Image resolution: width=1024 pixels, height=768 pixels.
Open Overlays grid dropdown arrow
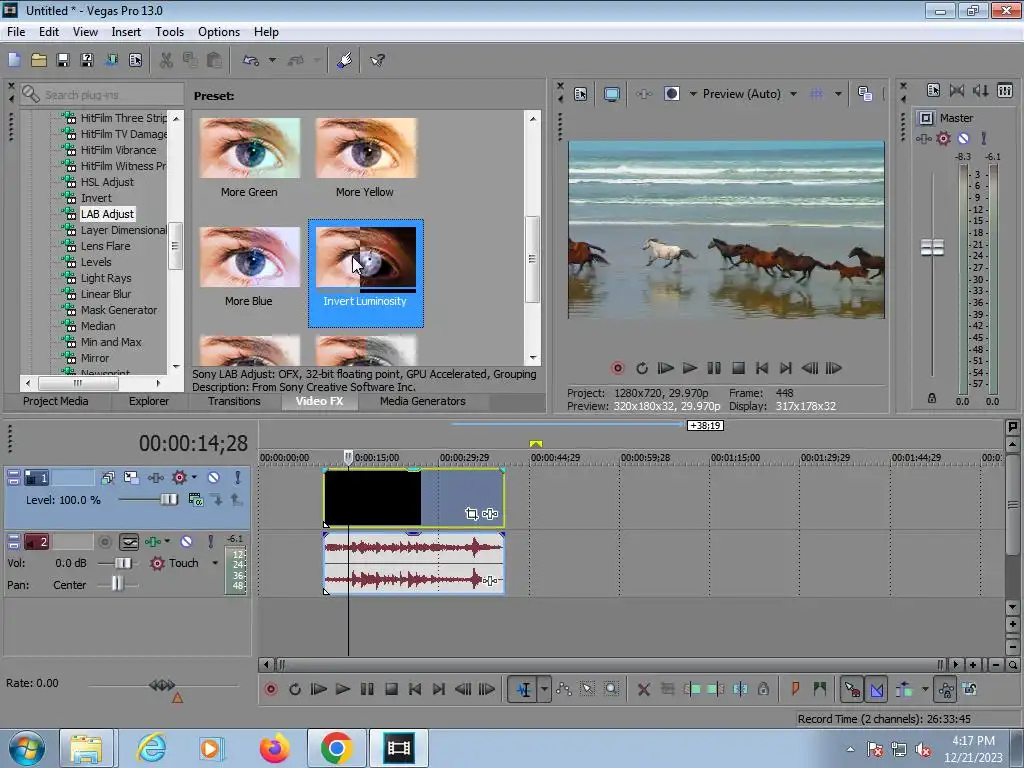838,94
